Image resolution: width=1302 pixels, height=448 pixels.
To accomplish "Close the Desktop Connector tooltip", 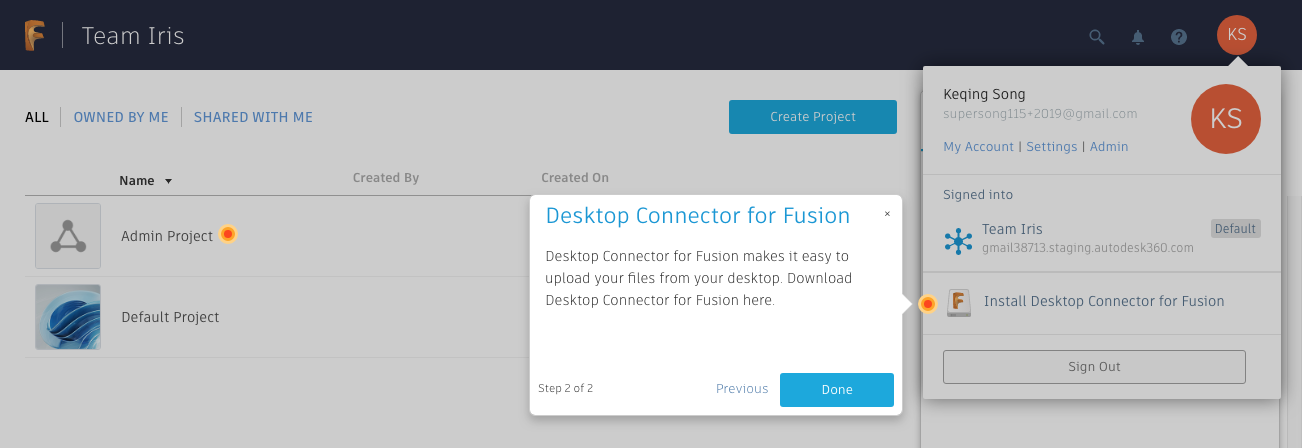I will click(x=887, y=213).
